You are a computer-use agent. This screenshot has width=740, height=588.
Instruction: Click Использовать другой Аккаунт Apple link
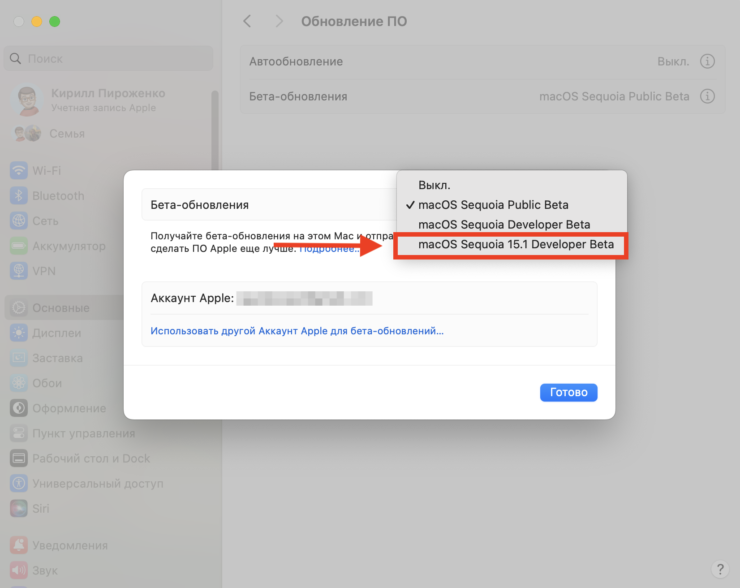[297, 331]
